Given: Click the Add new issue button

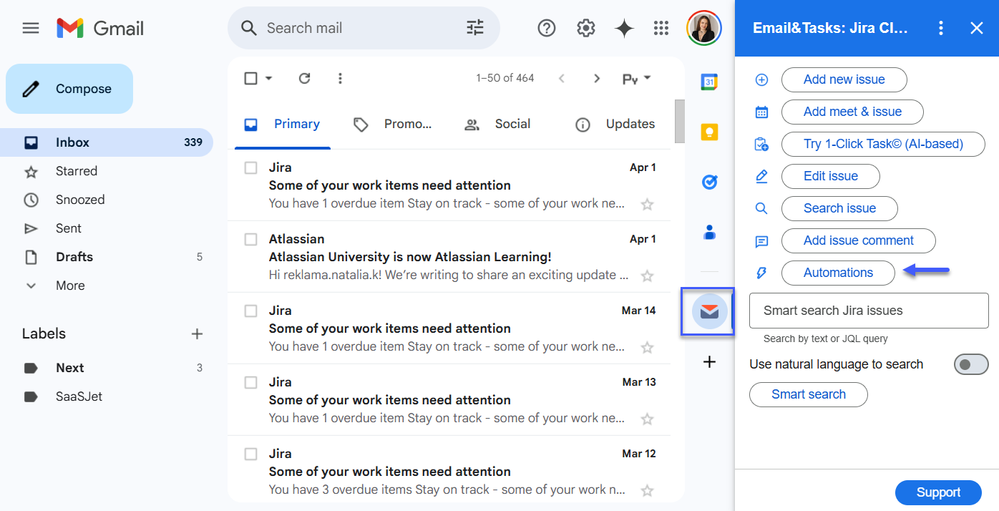Looking at the screenshot, I should (844, 80).
